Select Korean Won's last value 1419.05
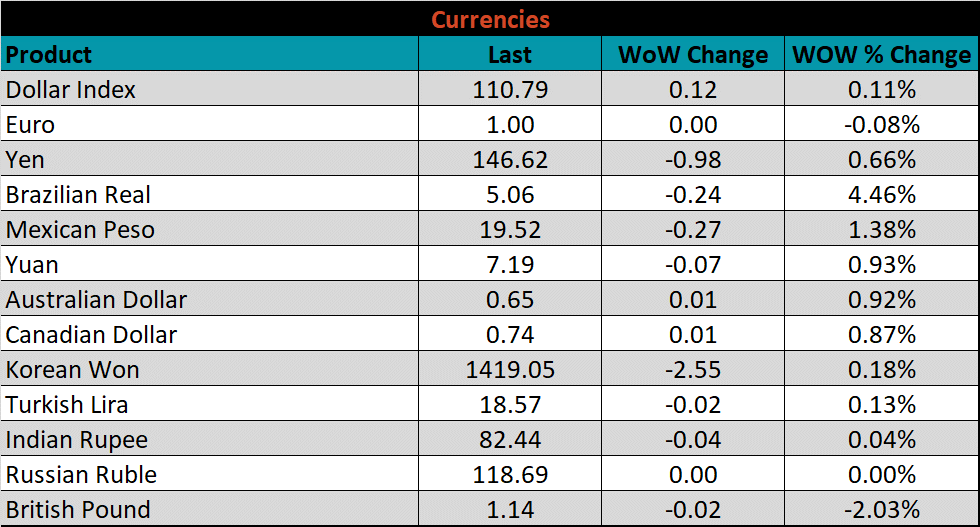The width and height of the screenshot is (980, 527). click(510, 370)
